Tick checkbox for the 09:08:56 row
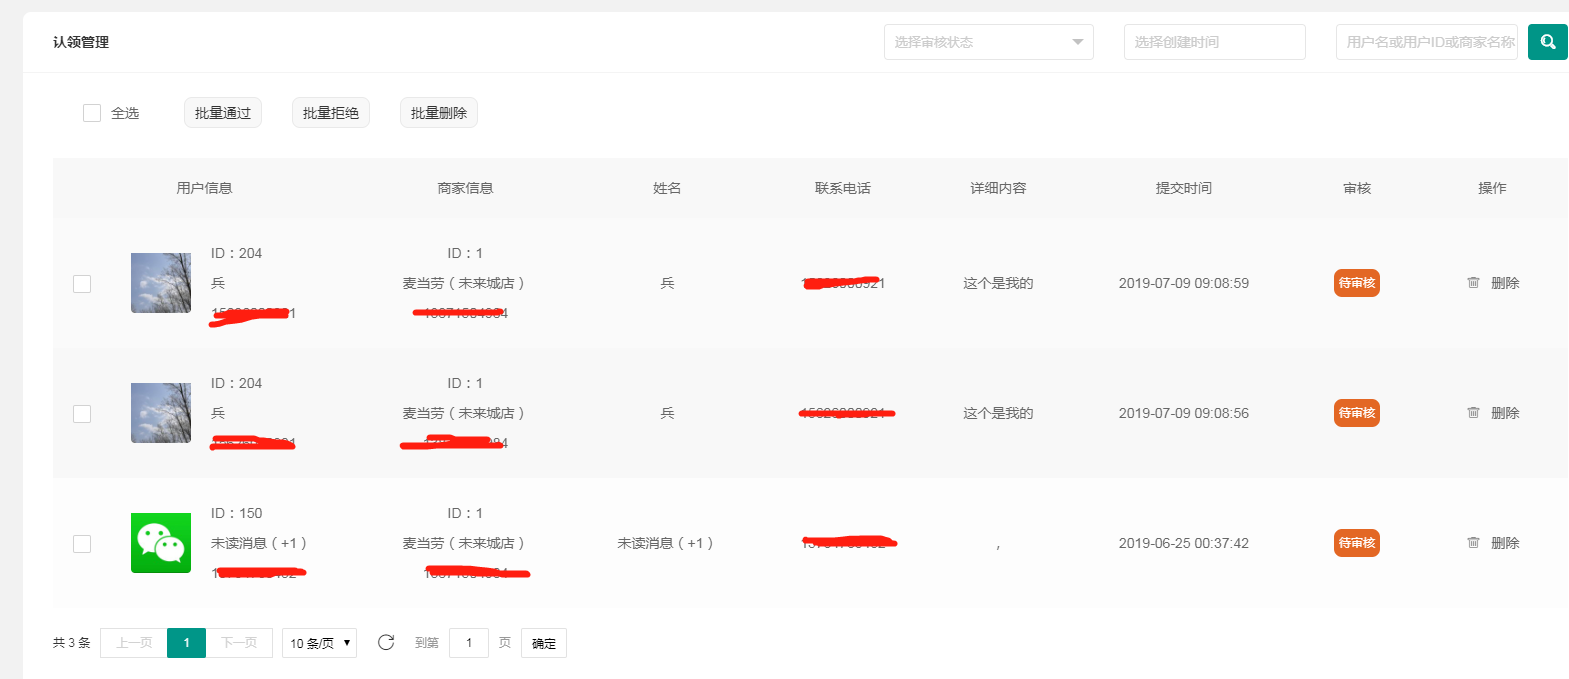The width and height of the screenshot is (1569, 679). tap(82, 414)
